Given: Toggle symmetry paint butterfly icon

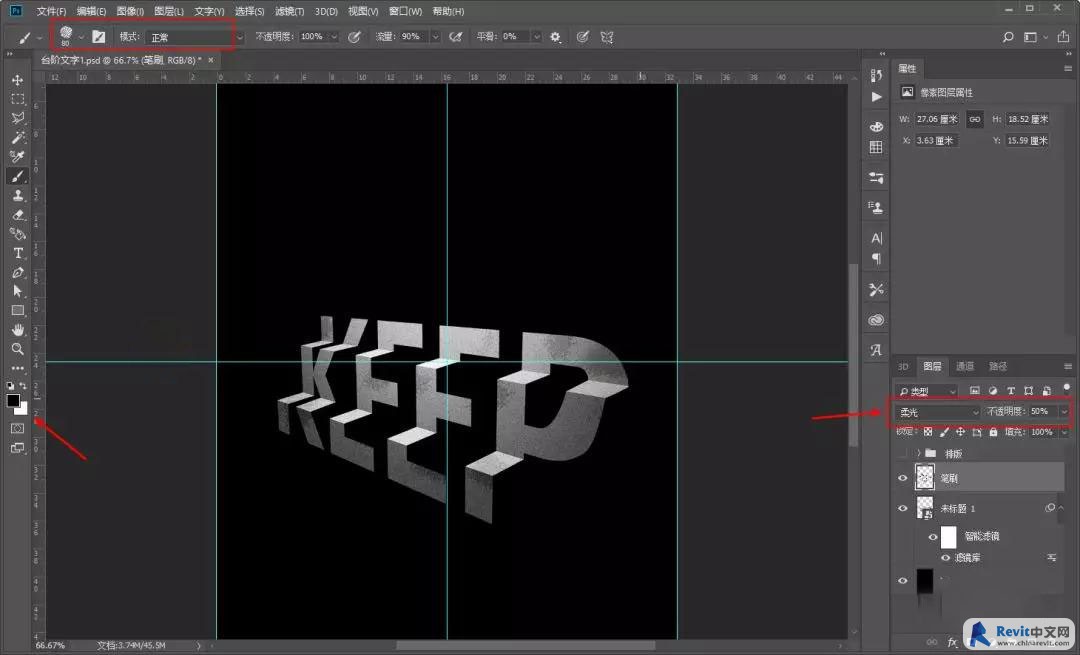Looking at the screenshot, I should coord(607,37).
